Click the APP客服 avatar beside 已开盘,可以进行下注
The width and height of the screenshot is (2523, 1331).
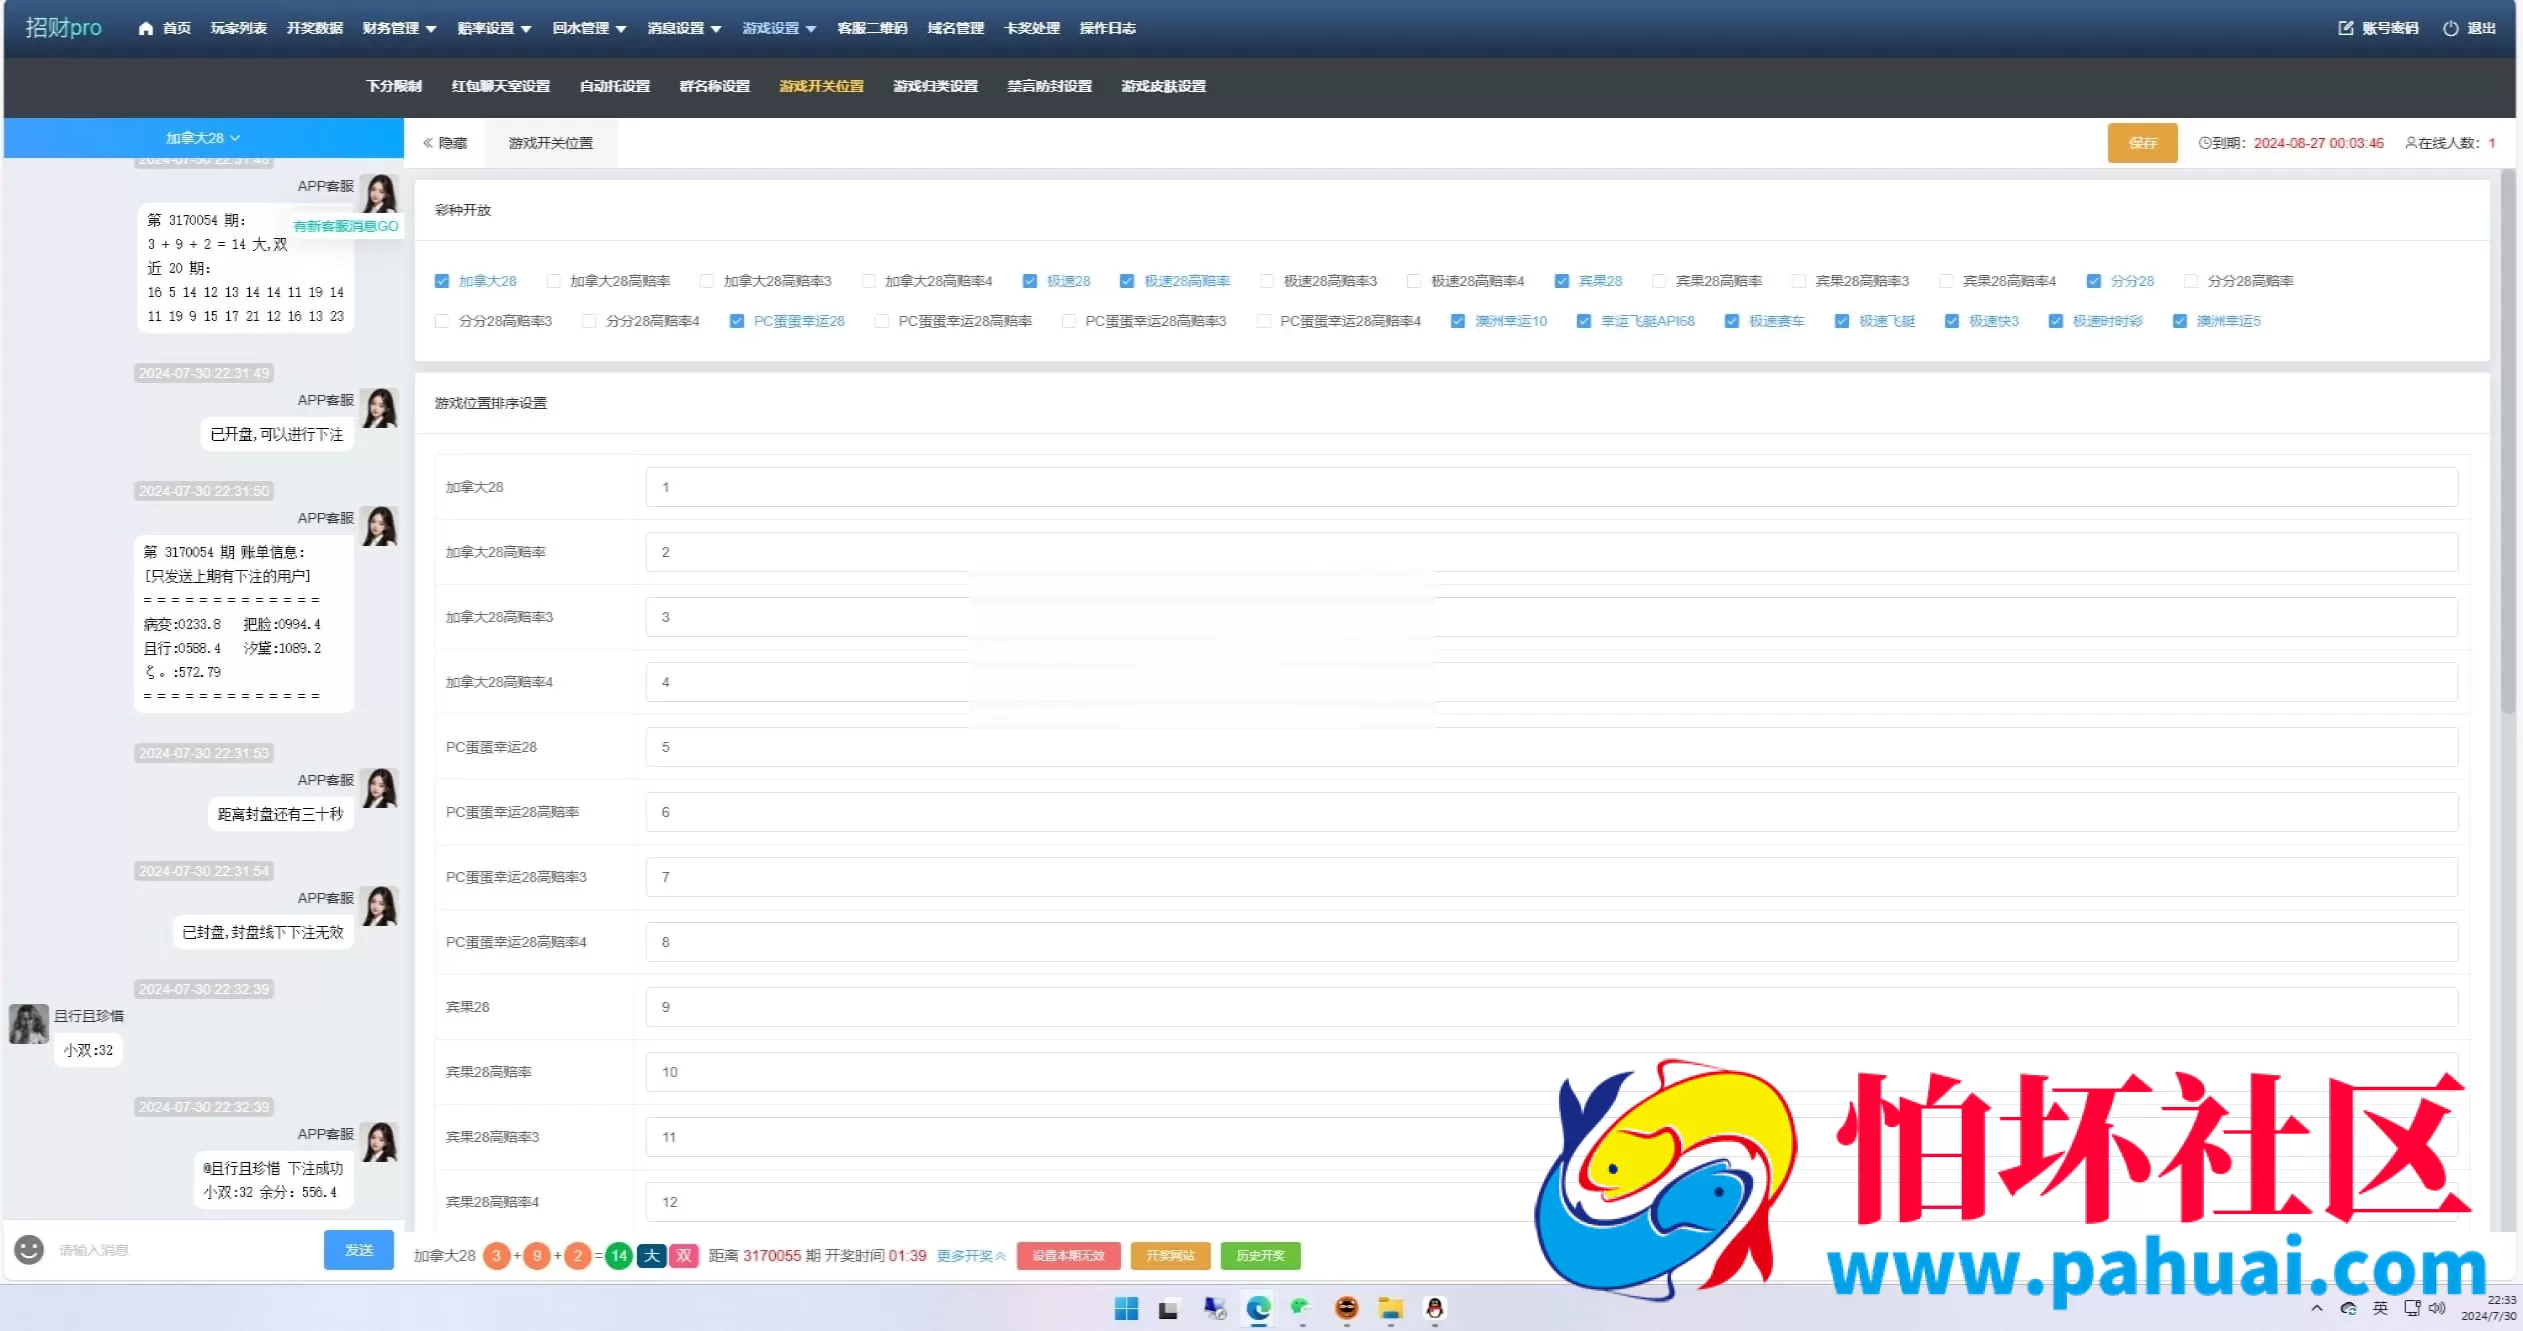pos(380,408)
